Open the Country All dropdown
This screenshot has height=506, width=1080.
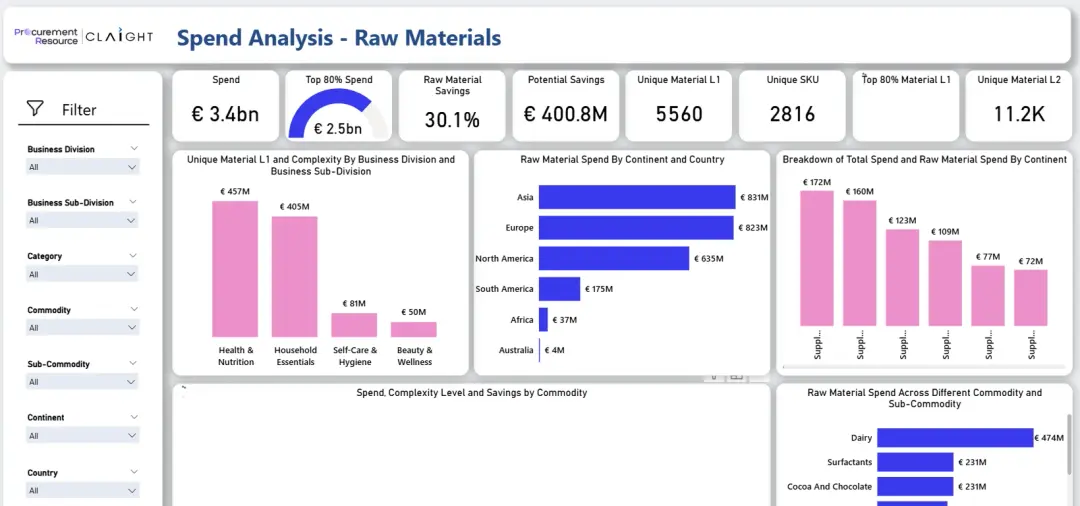pyautogui.click(x=83, y=490)
